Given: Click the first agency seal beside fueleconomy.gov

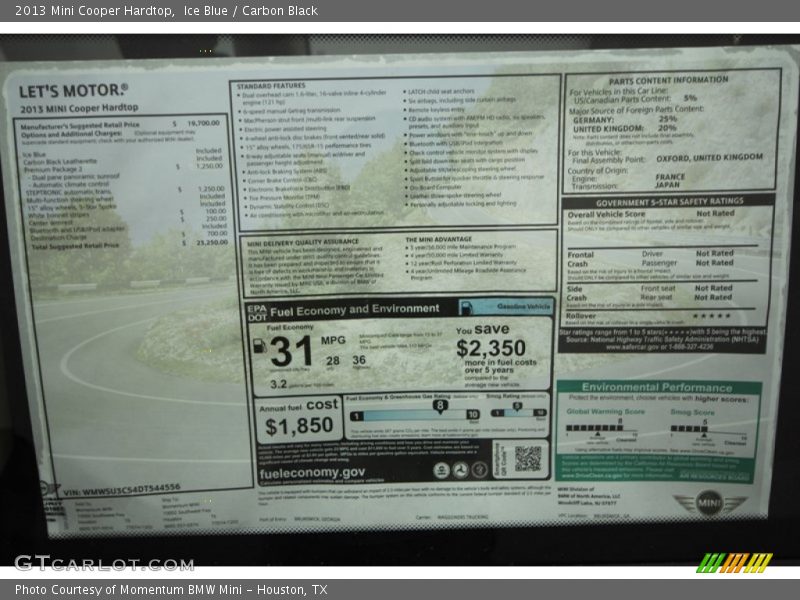Looking at the screenshot, I should pyautogui.click(x=441, y=470).
